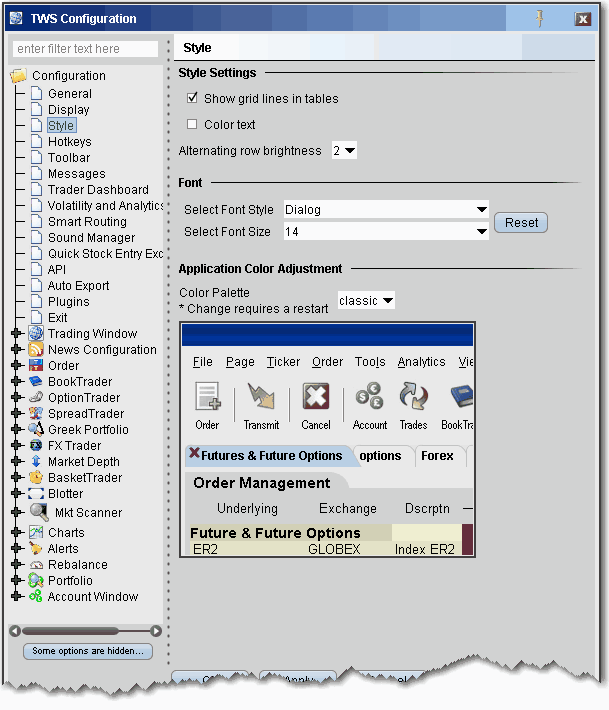Click the Charts icon
Image resolution: width=609 pixels, height=710 pixels.
36,532
